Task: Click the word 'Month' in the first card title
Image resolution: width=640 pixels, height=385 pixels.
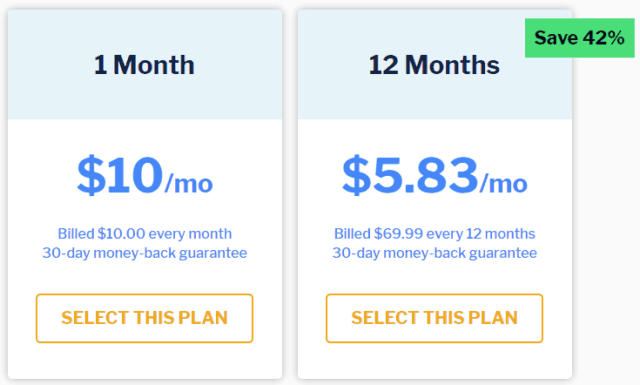Action: (x=154, y=65)
